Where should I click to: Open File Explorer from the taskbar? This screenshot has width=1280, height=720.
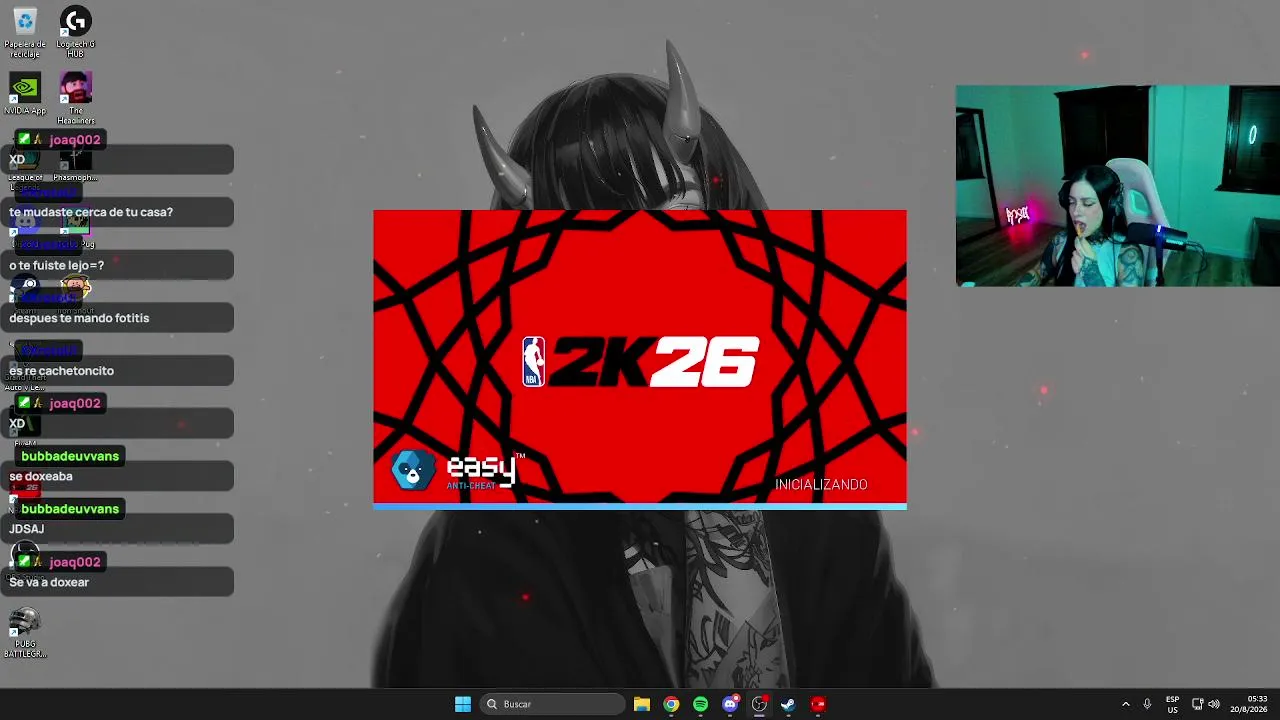(x=642, y=704)
